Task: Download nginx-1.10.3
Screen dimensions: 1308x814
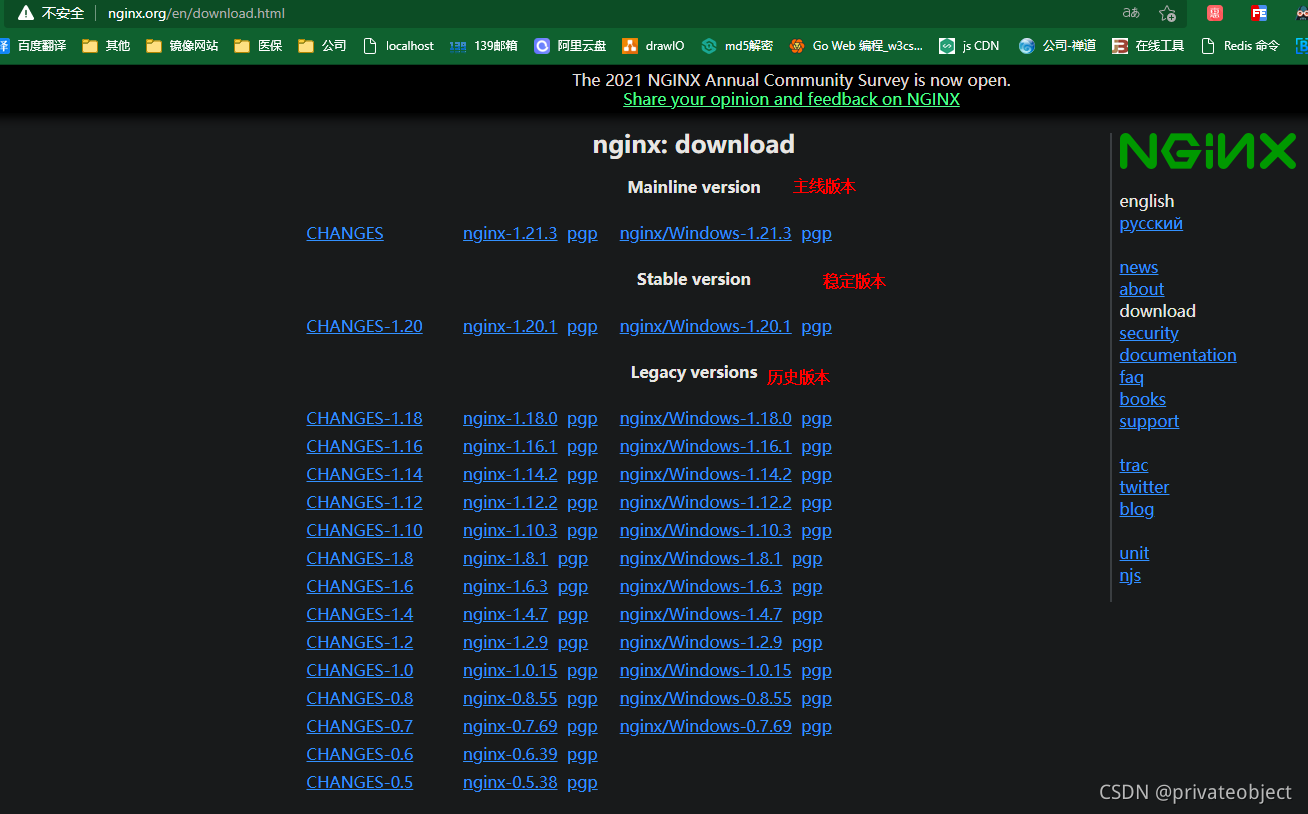Action: click(510, 530)
